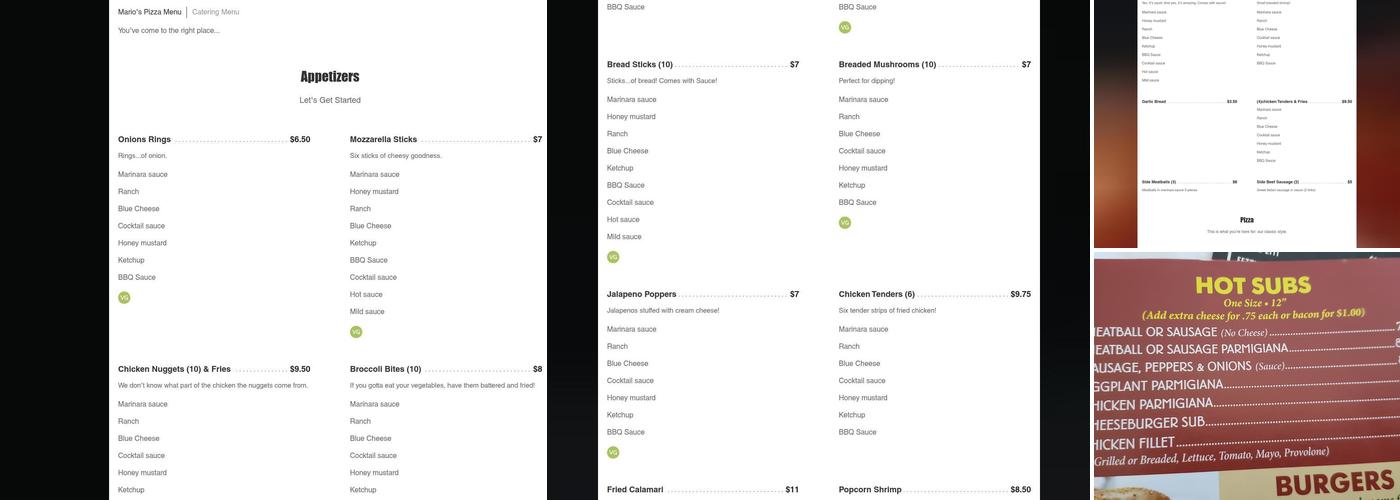
Task: Open the Hot Subs menu photo
Action: click(1247, 376)
